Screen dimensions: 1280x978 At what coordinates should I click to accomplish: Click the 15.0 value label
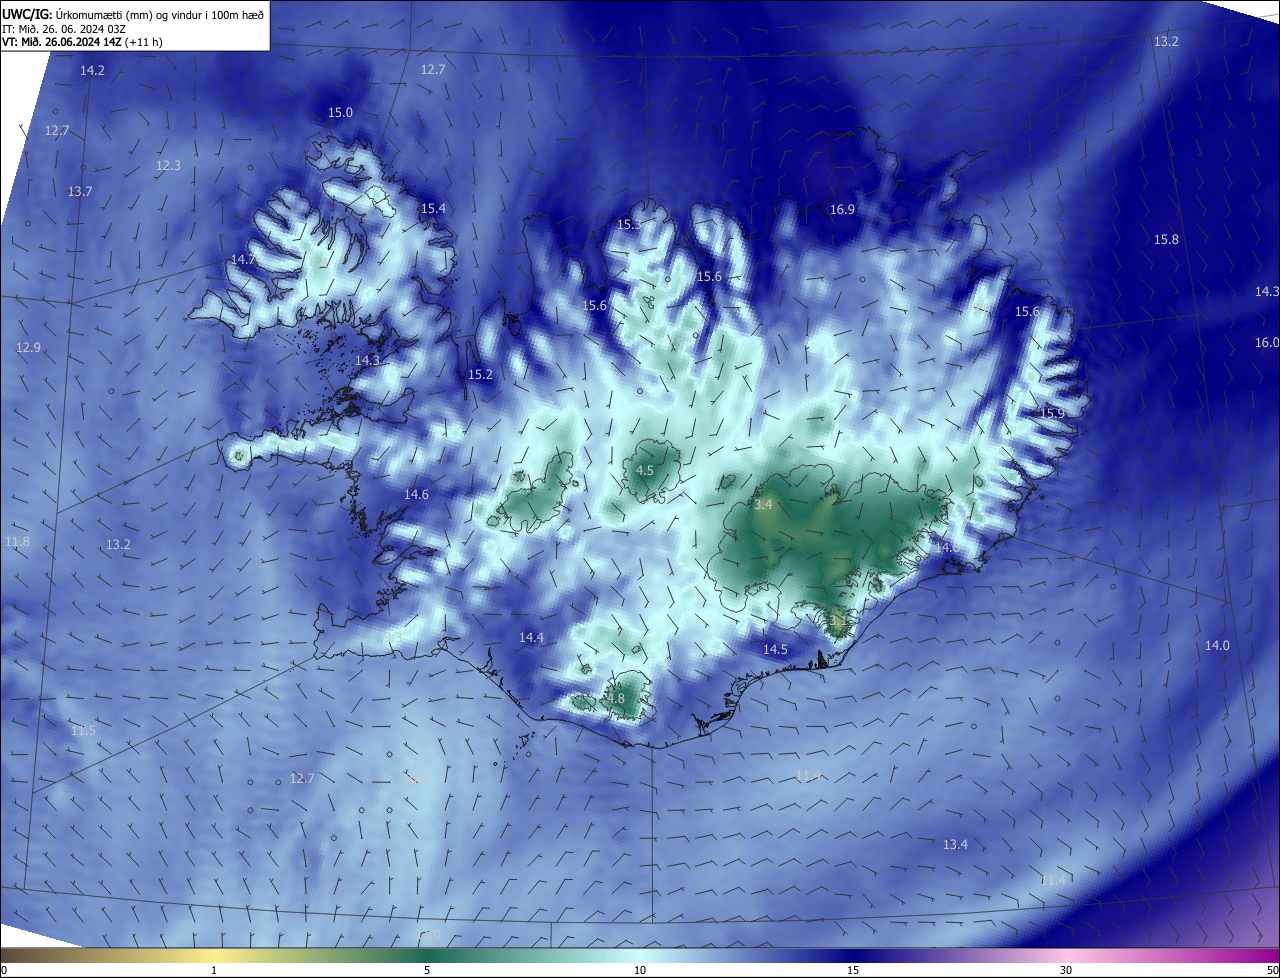341,113
